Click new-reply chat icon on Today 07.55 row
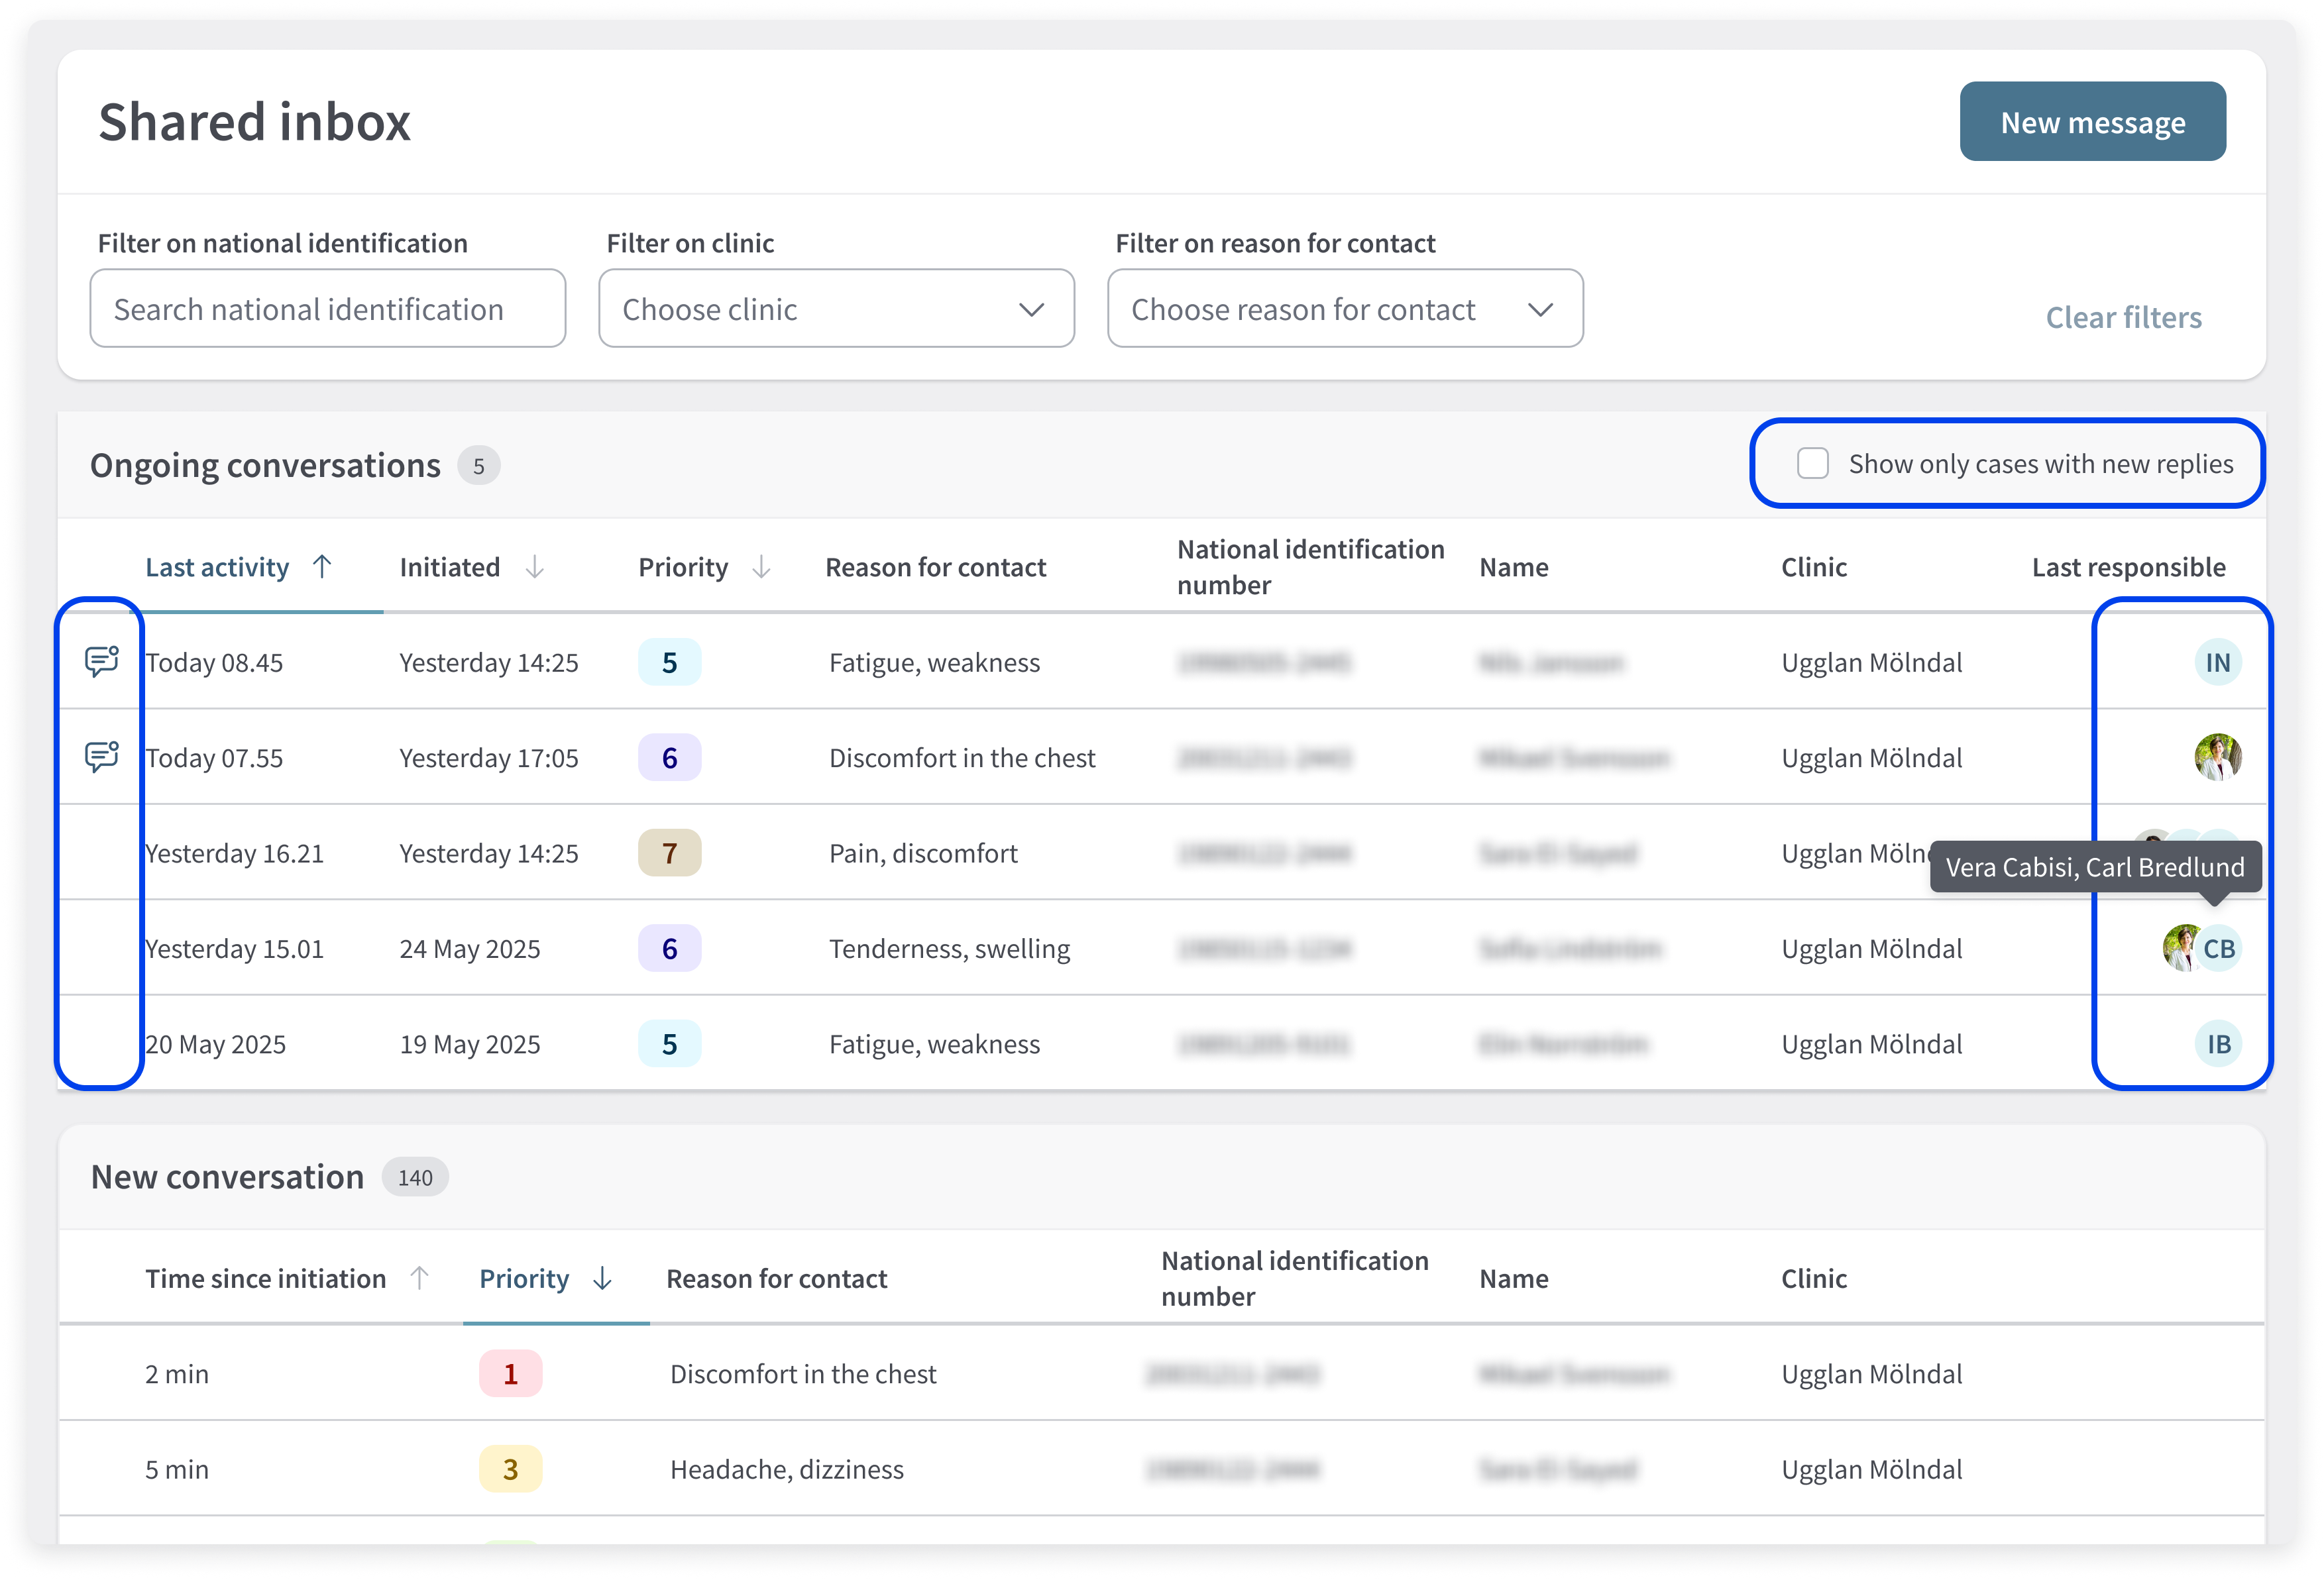This screenshot has height=1580, width=2324. [x=101, y=757]
